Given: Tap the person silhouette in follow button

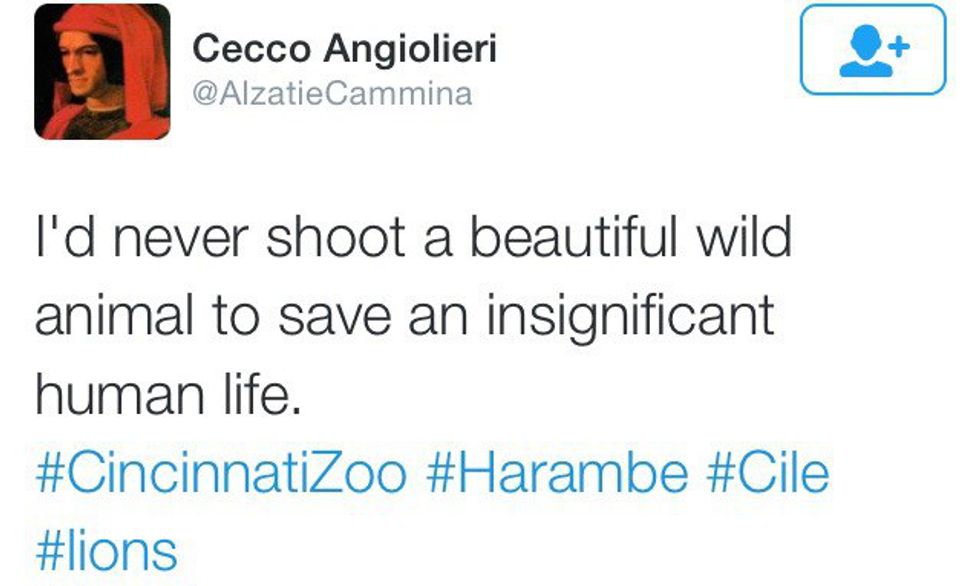Looking at the screenshot, I should 860,54.
